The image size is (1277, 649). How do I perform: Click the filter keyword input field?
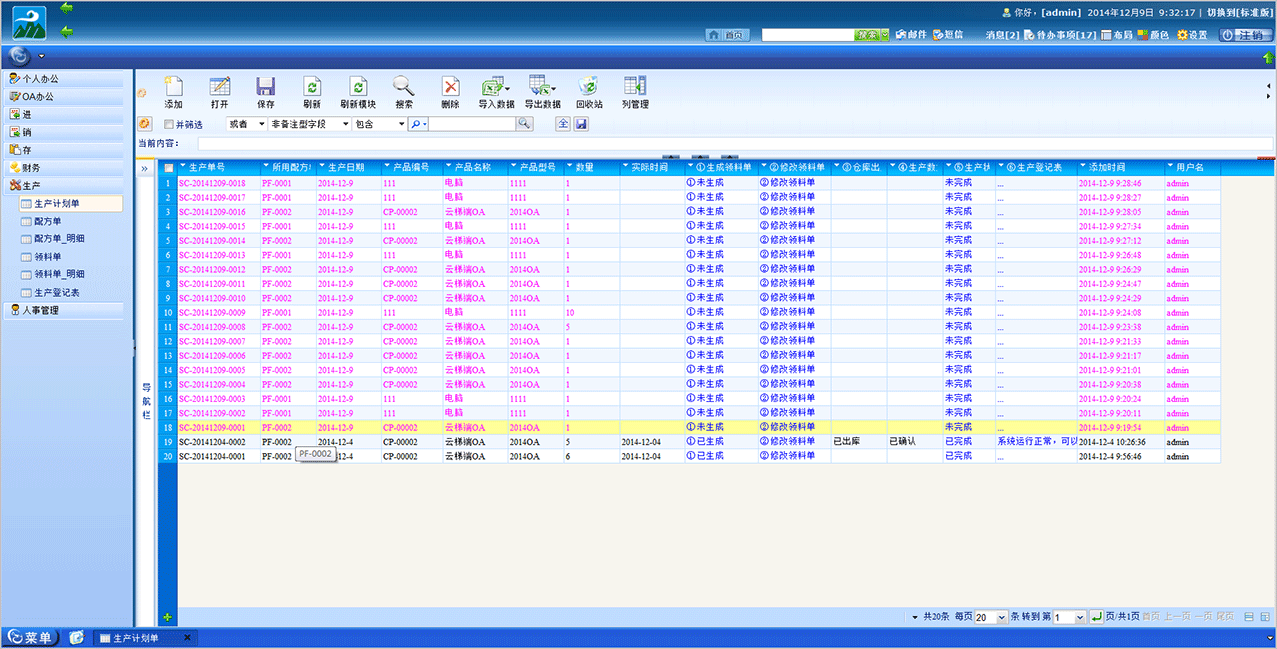coord(472,124)
